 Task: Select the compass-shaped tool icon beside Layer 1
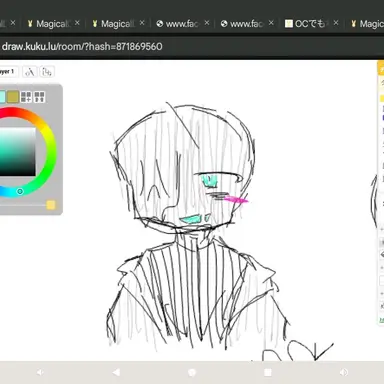pyautogui.click(x=30, y=72)
